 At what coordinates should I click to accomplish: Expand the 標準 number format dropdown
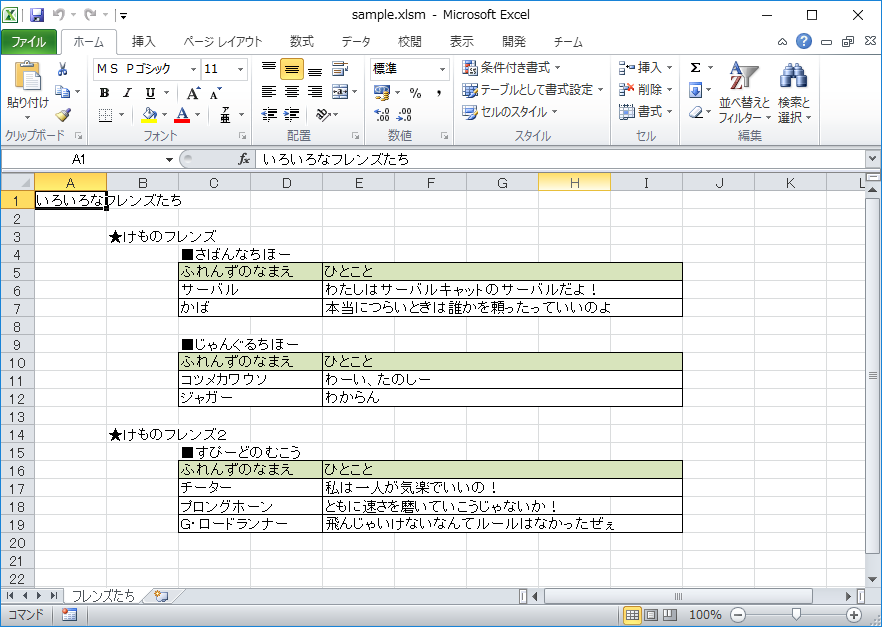point(443,69)
